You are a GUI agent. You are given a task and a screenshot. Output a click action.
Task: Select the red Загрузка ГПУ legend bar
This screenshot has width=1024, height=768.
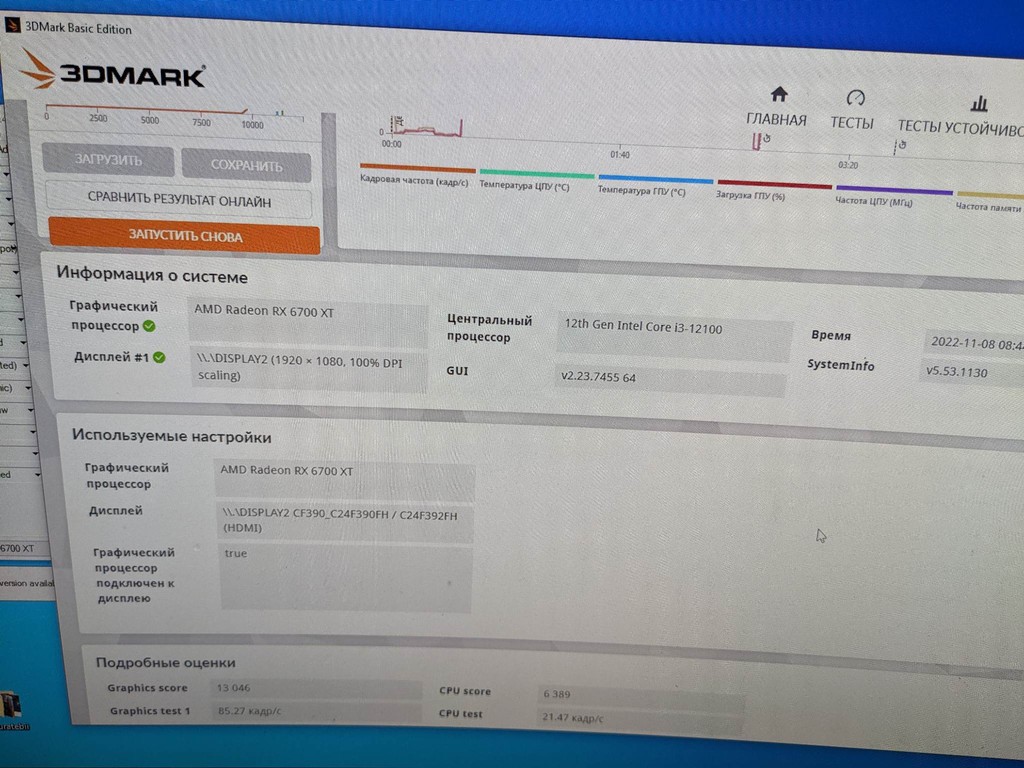pyautogui.click(x=775, y=184)
